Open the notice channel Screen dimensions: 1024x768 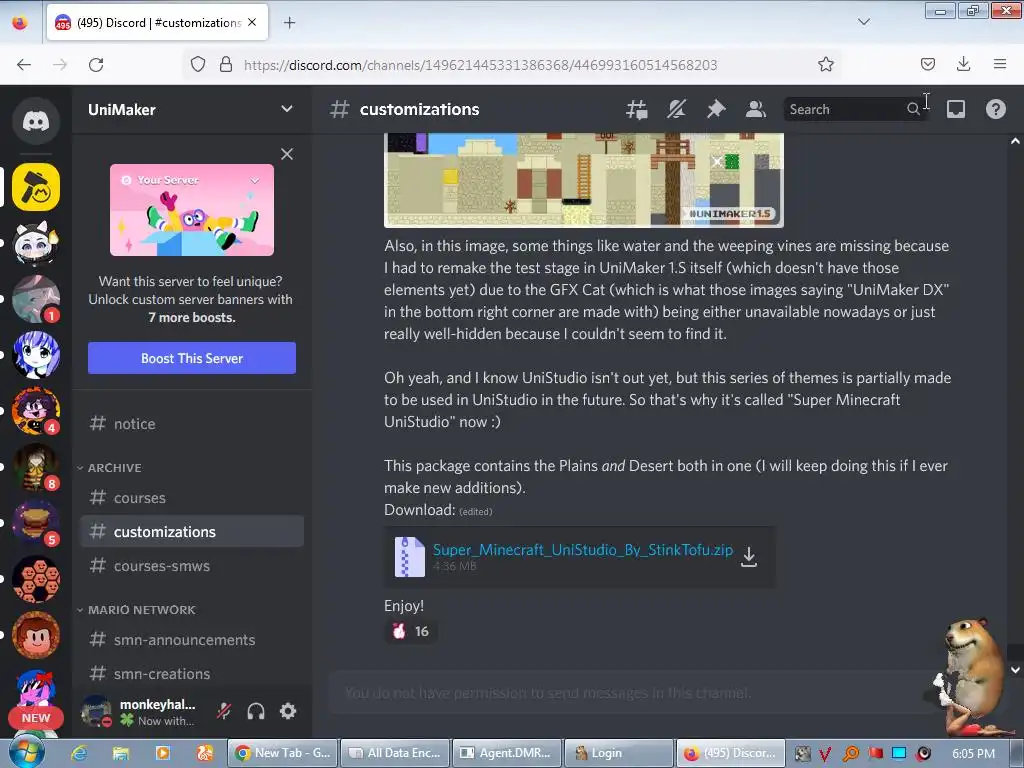(x=192, y=424)
